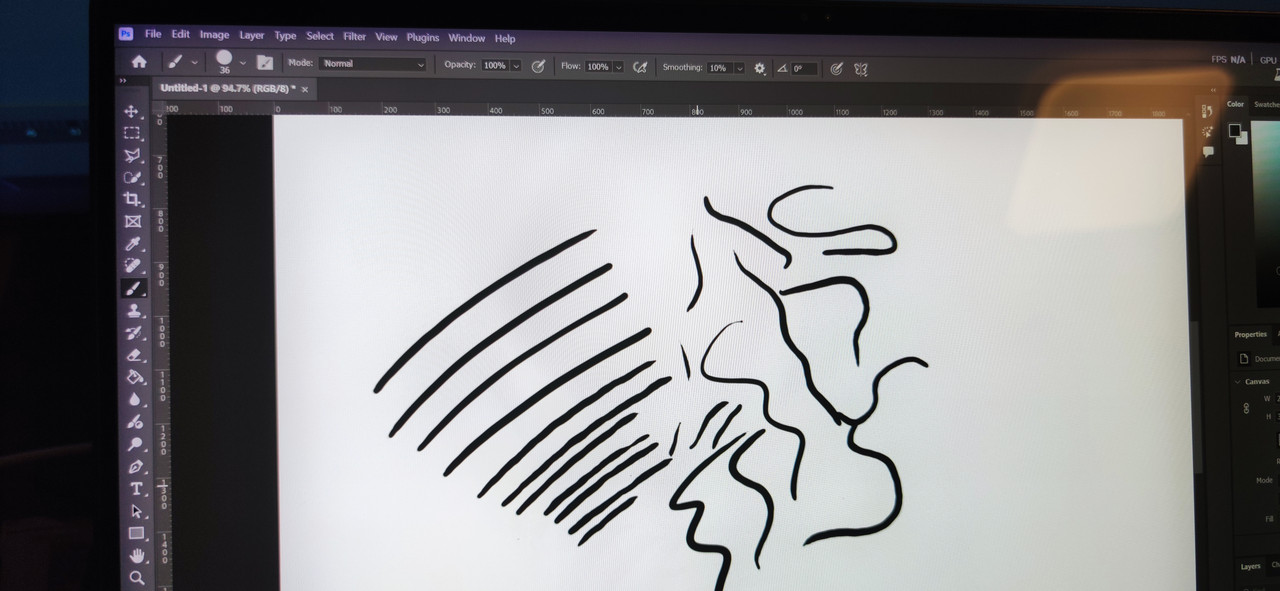
Task: Expand the Flow slider dropdown
Action: tap(618, 67)
